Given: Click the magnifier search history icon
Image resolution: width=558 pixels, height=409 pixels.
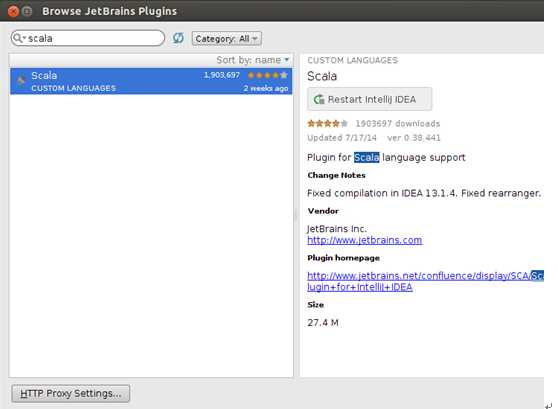Looking at the screenshot, I should [x=19, y=38].
